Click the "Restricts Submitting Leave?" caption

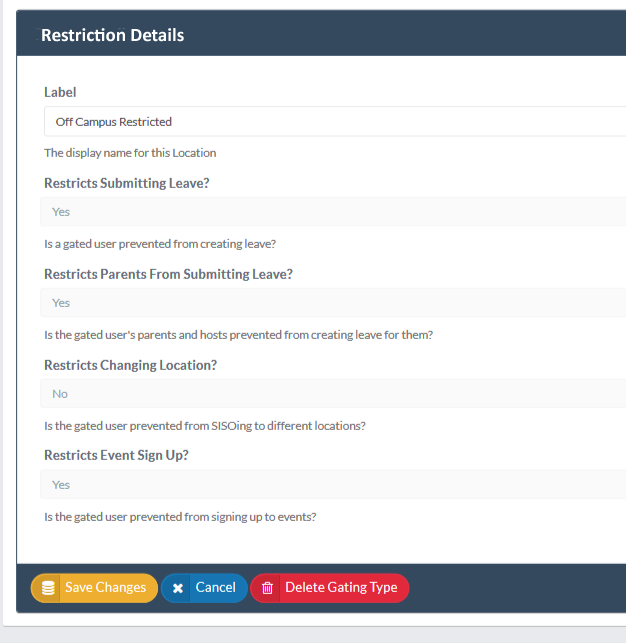point(127,183)
